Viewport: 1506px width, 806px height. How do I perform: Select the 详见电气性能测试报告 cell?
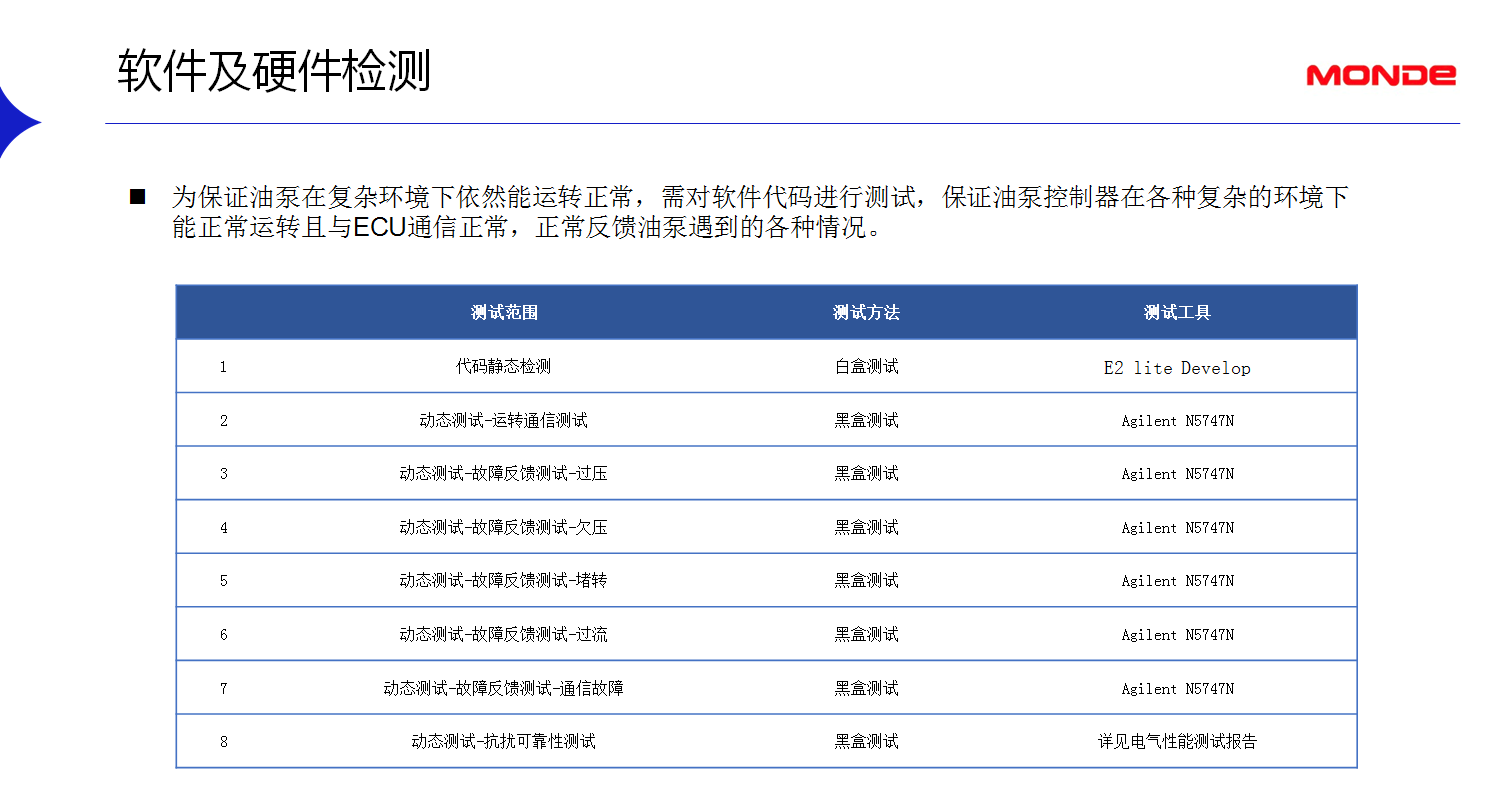click(x=1177, y=742)
